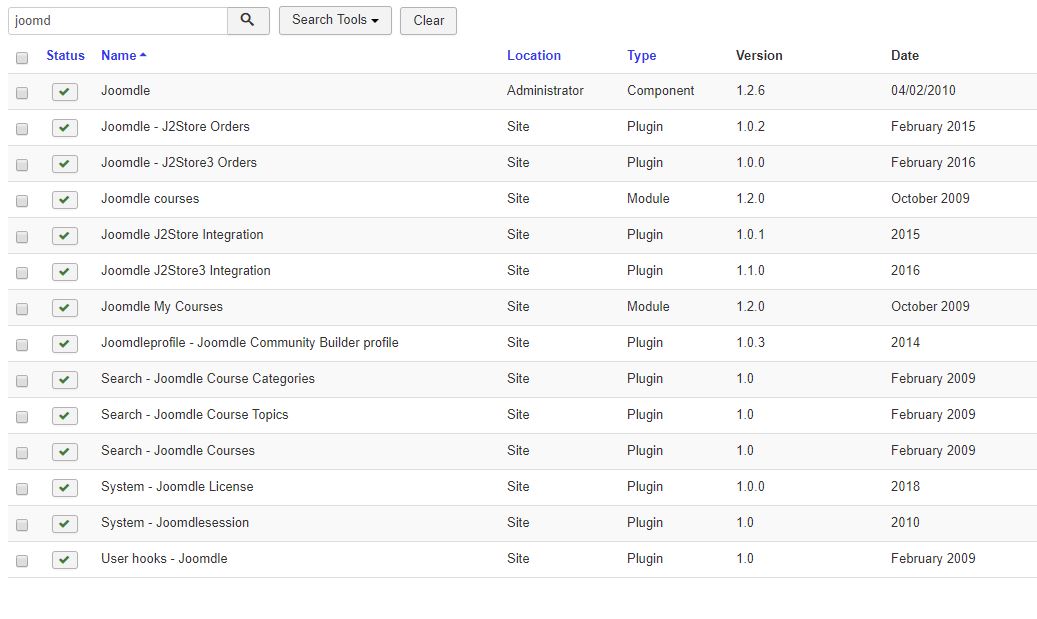Screen dimensions: 1037x619
Task: Click the search text field containing joomd
Action: tap(117, 21)
